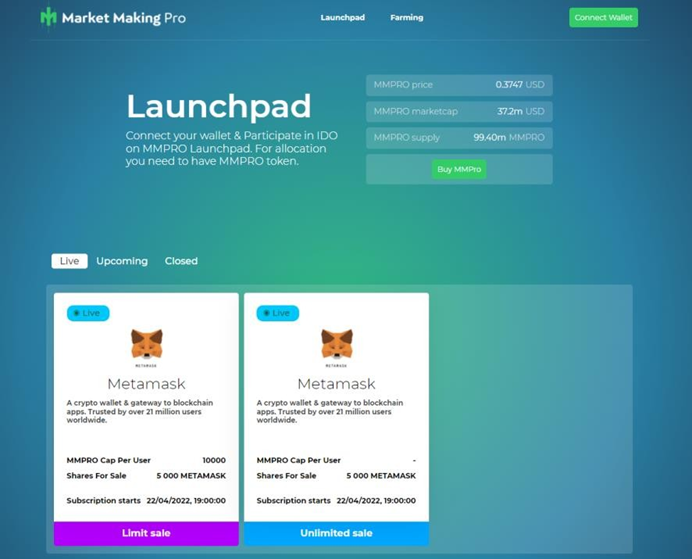The image size is (692, 559).
Task: Click the Metamask fox icon in Unlimited sale card
Action: 337,345
